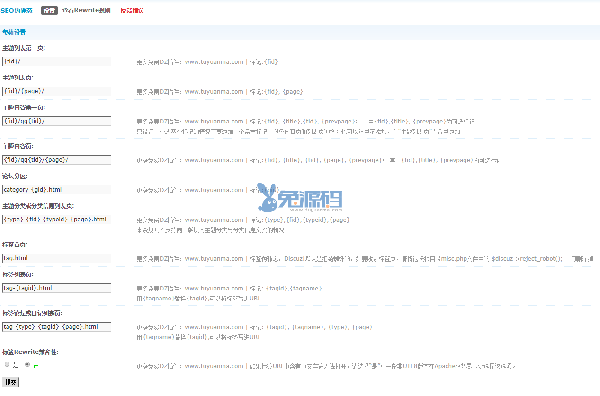This screenshot has width=600, height=396.
Task: Open the SEO tab at top left
Action: [16, 11]
